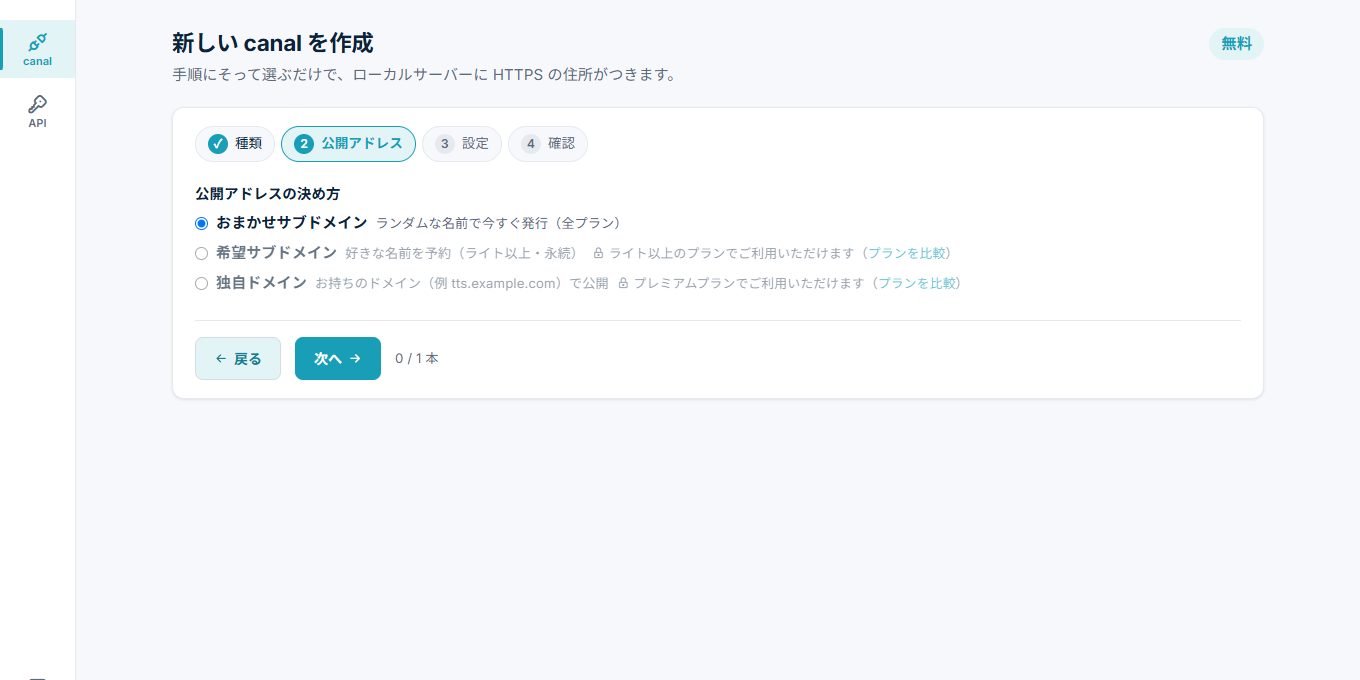Go to step 4 確認
1360x680 pixels.
(x=548, y=144)
